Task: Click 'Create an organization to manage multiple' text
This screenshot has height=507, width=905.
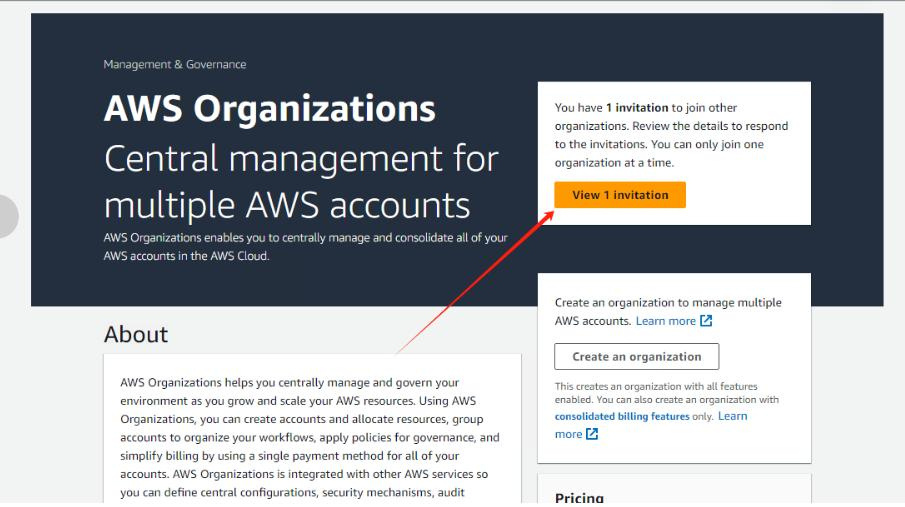Action: (x=668, y=303)
